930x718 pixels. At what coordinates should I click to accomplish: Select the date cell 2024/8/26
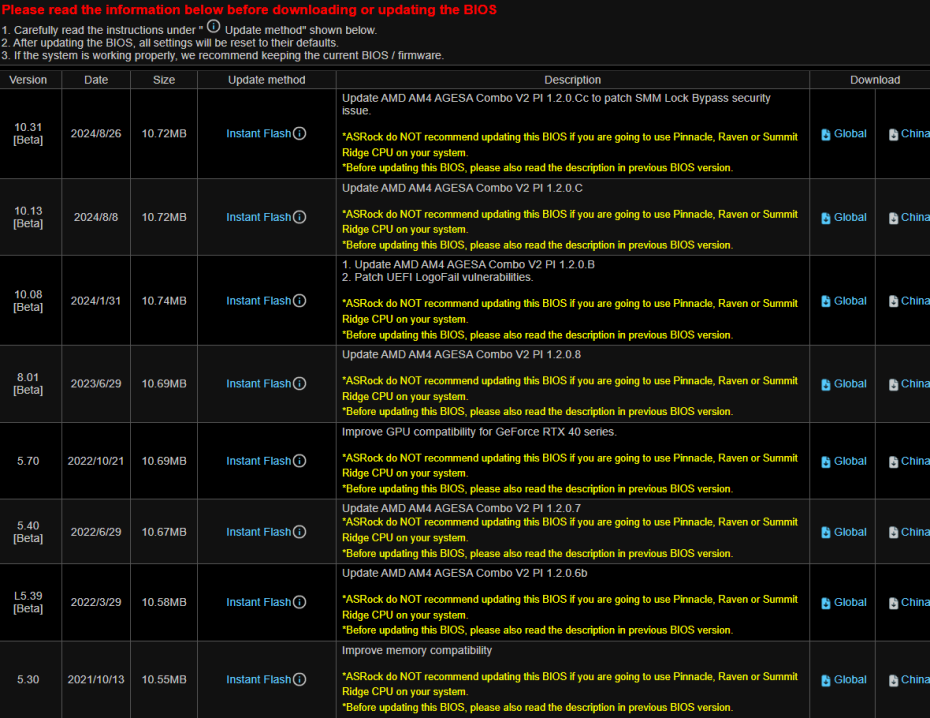coord(96,133)
